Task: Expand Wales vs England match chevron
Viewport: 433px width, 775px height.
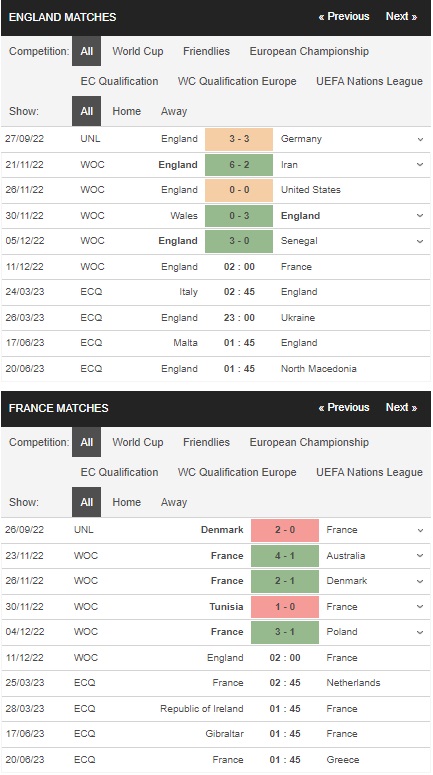Action: click(420, 216)
